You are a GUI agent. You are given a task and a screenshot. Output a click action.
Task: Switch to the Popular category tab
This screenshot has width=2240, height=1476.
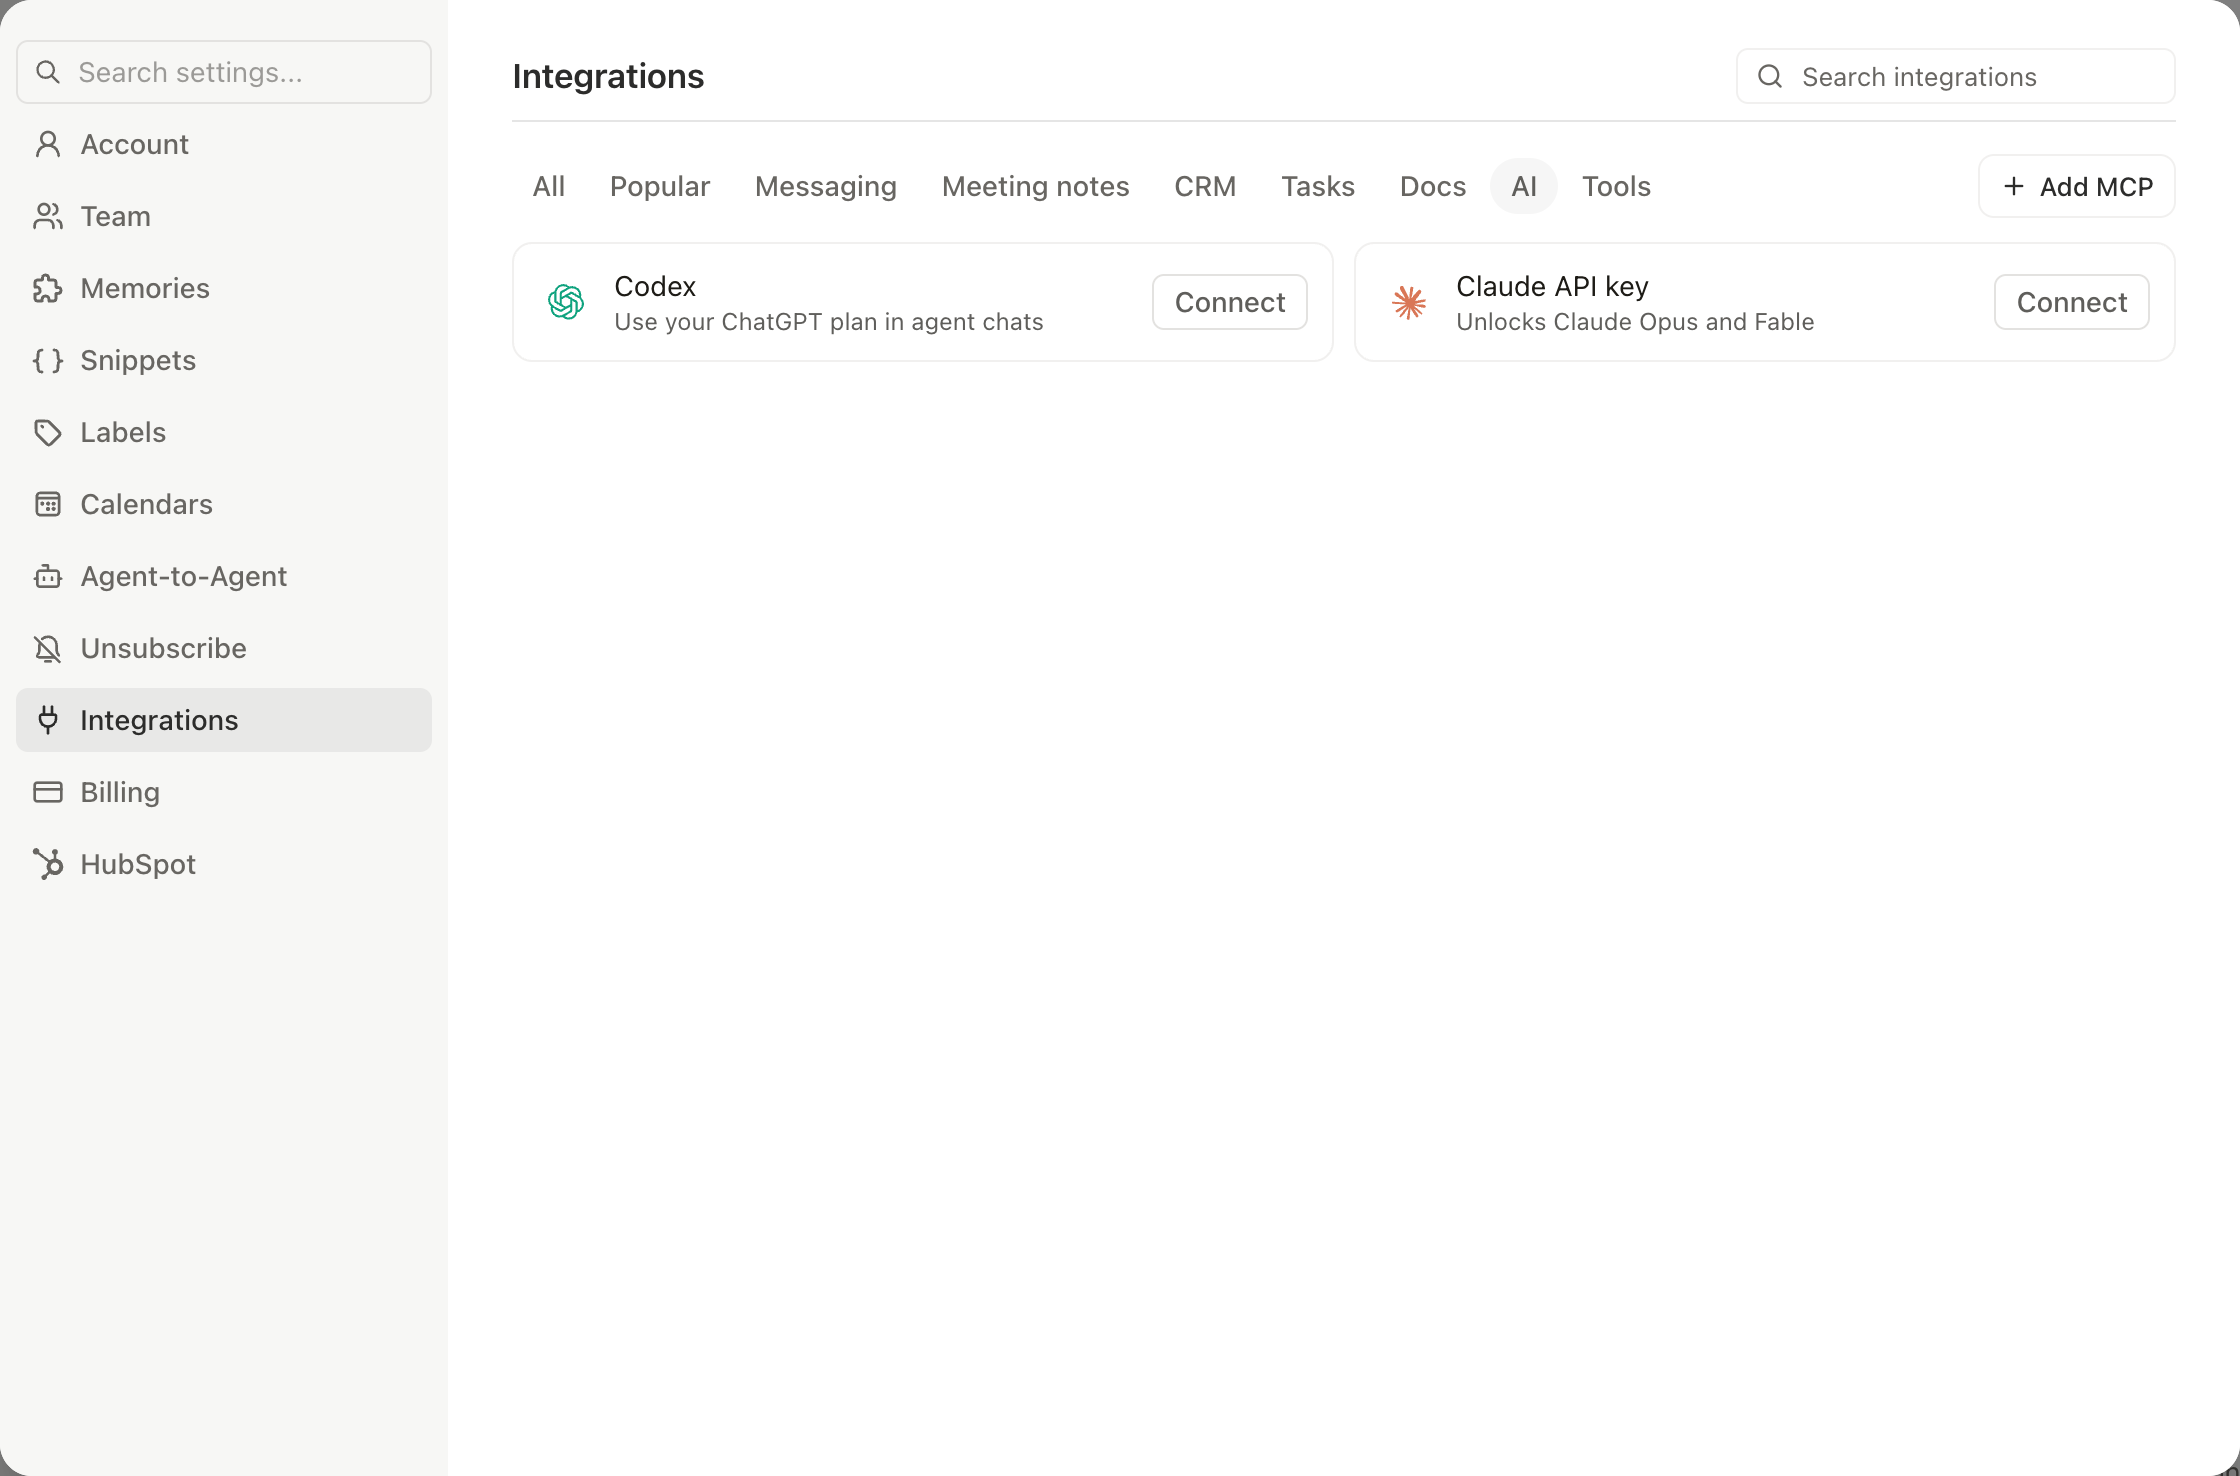point(660,186)
